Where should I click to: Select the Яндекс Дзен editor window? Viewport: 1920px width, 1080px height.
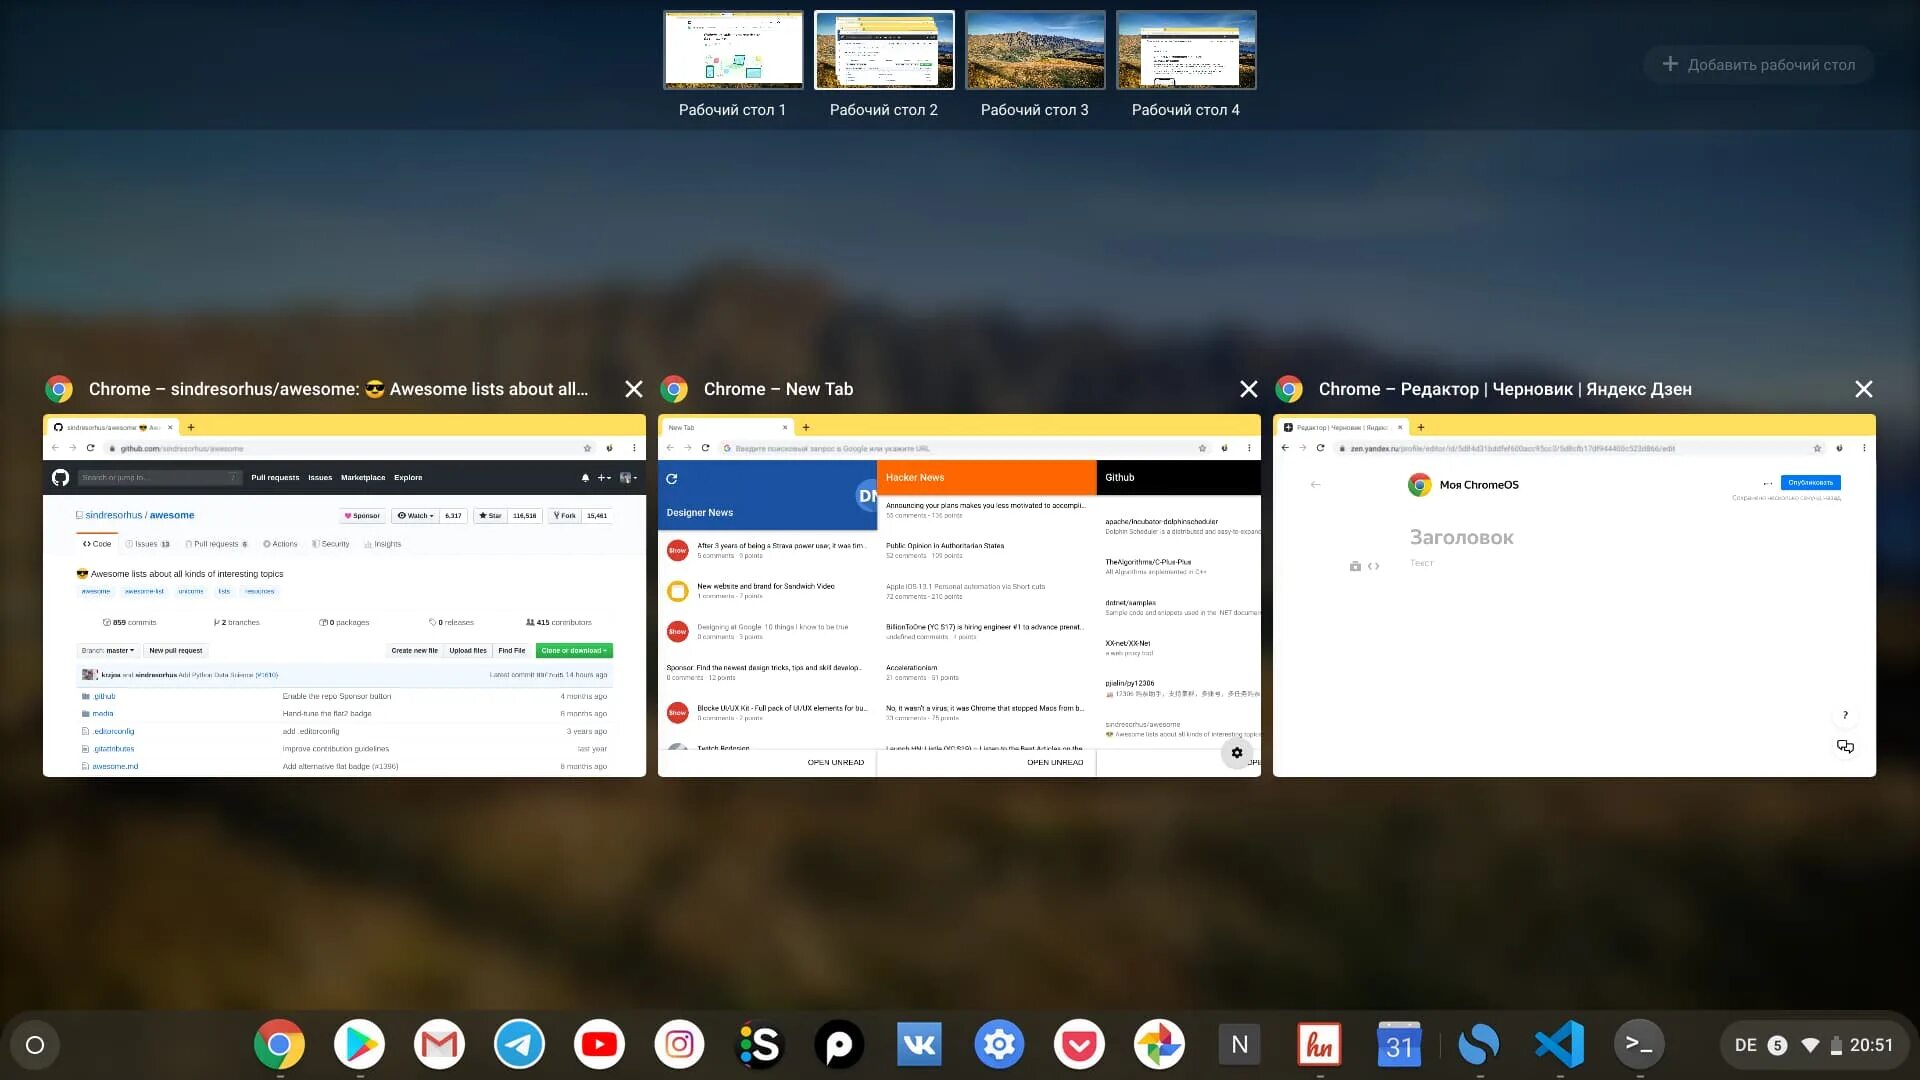click(x=1574, y=595)
